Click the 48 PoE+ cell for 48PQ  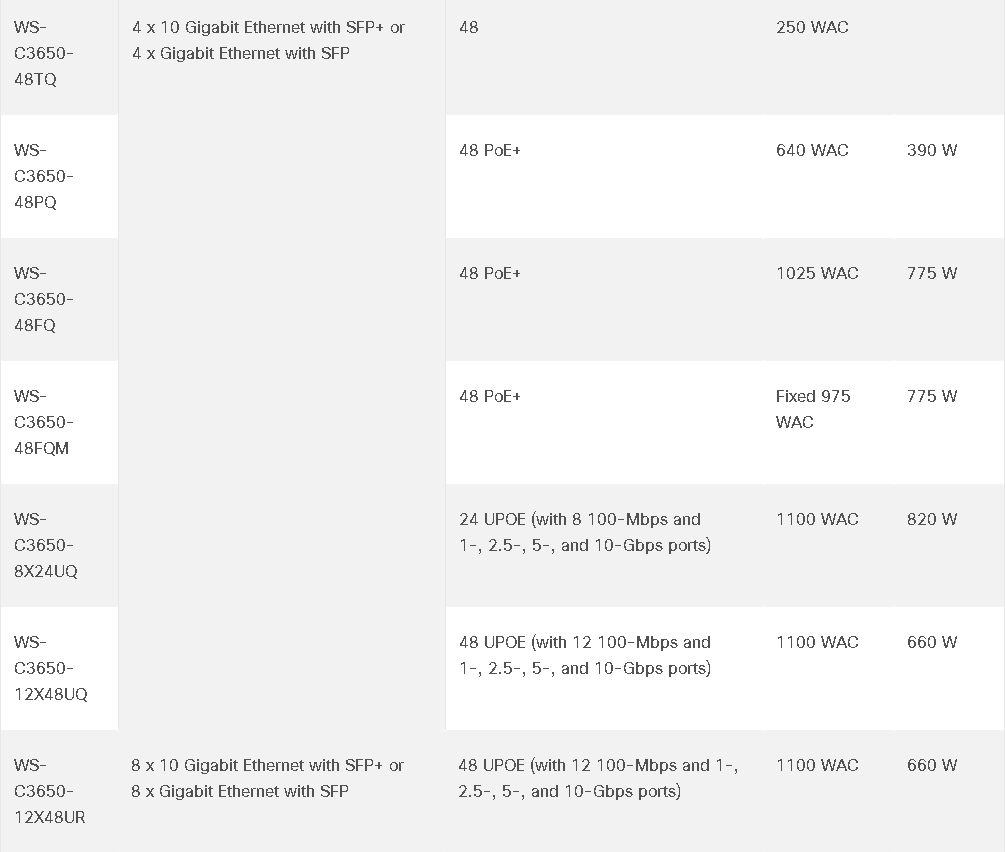coord(489,150)
